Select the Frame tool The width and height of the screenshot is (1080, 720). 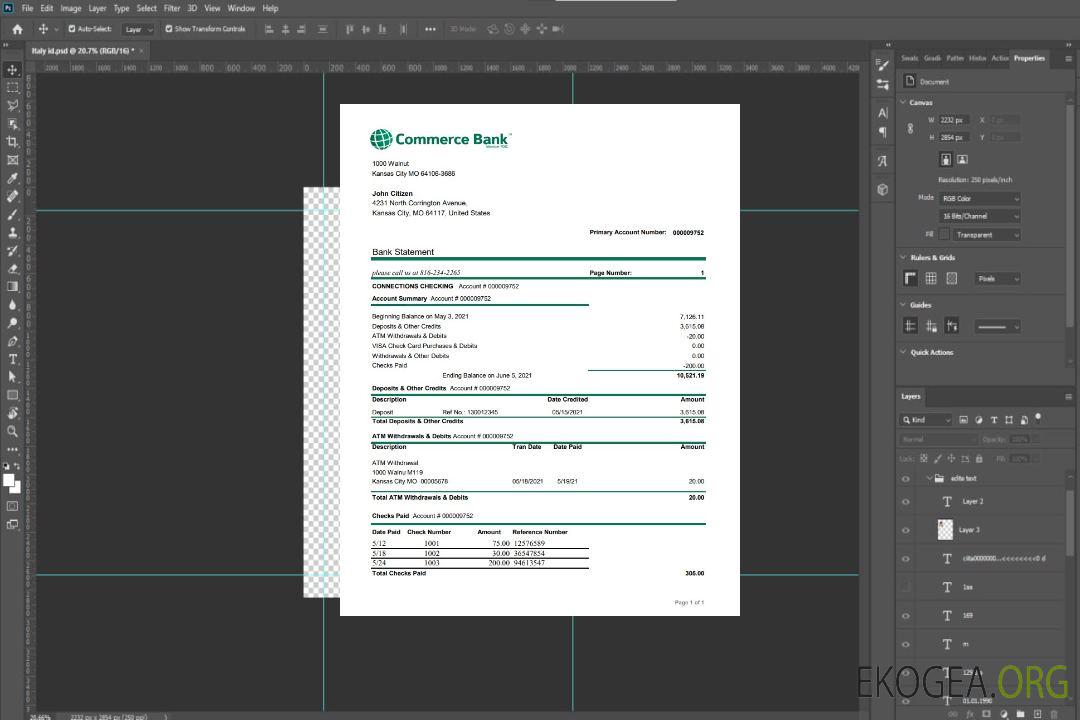(12, 160)
